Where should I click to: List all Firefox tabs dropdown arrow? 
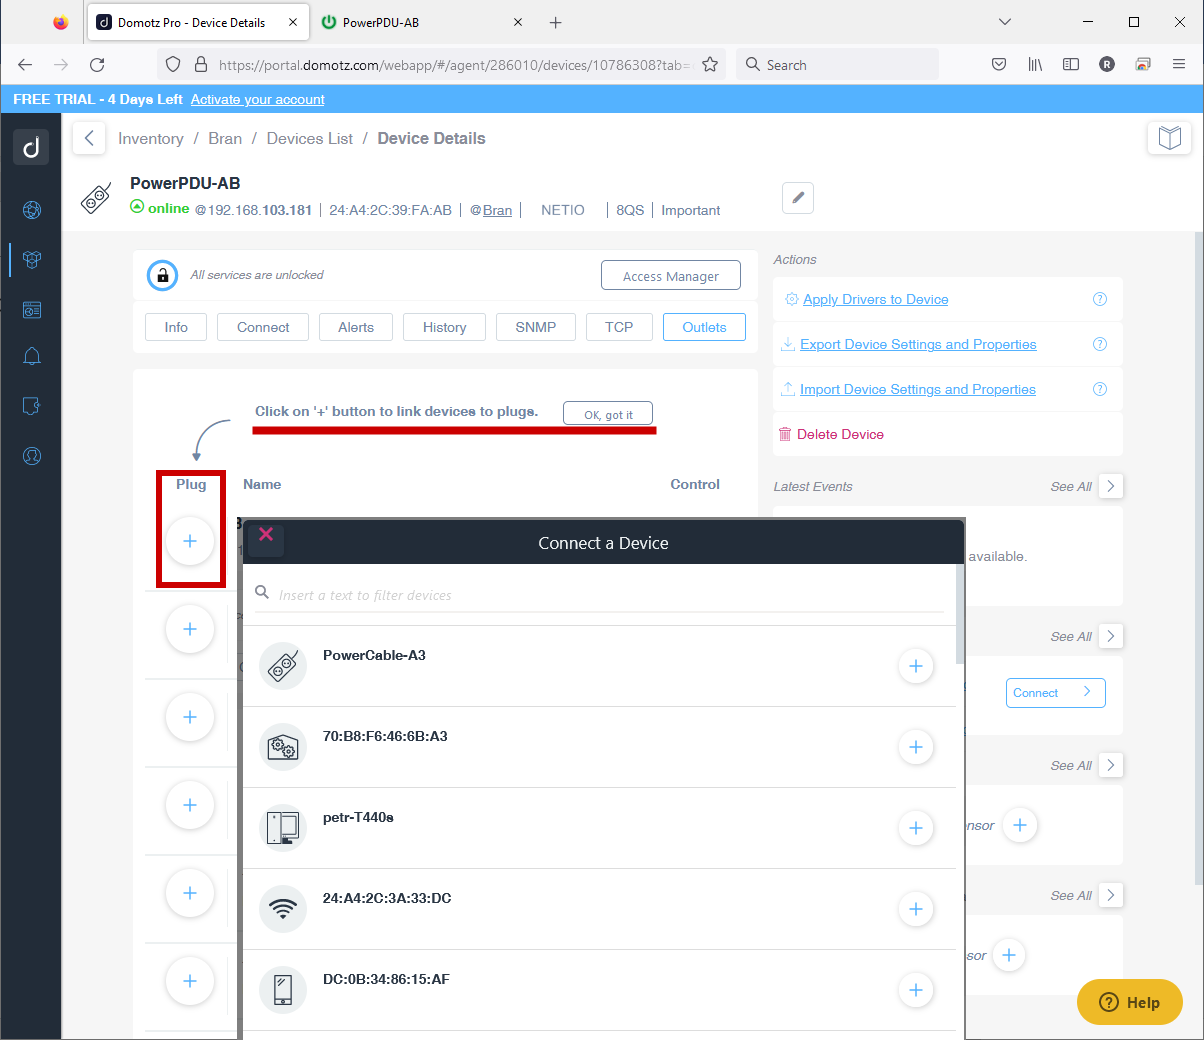(x=1005, y=22)
